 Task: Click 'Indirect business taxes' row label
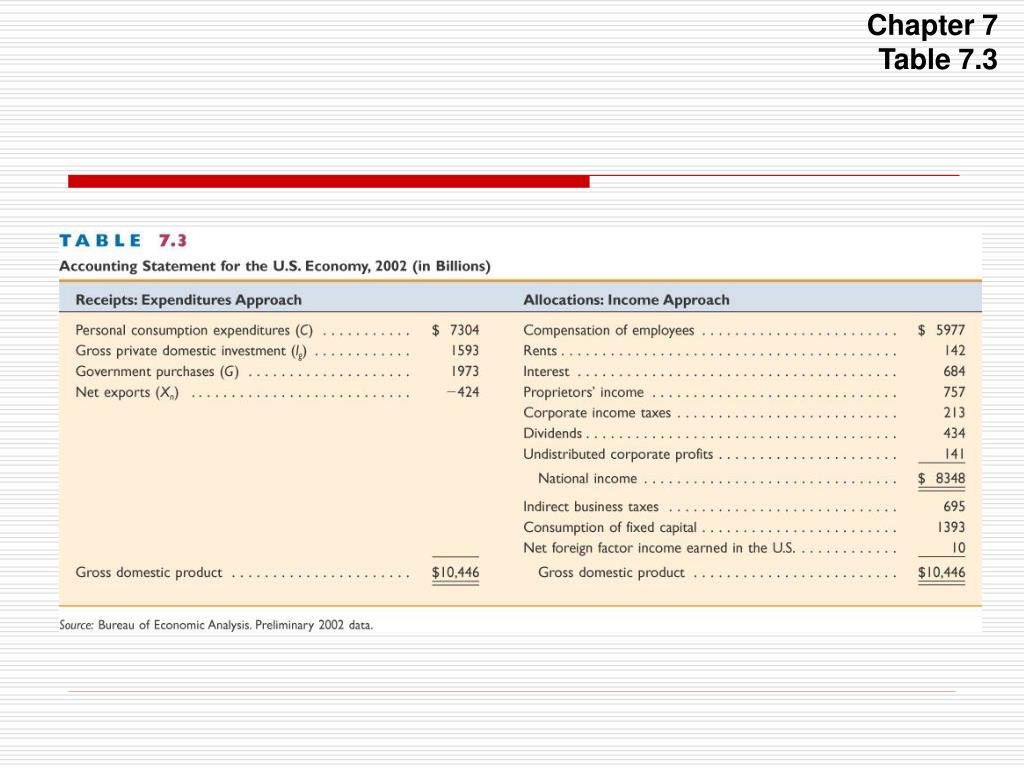click(591, 507)
